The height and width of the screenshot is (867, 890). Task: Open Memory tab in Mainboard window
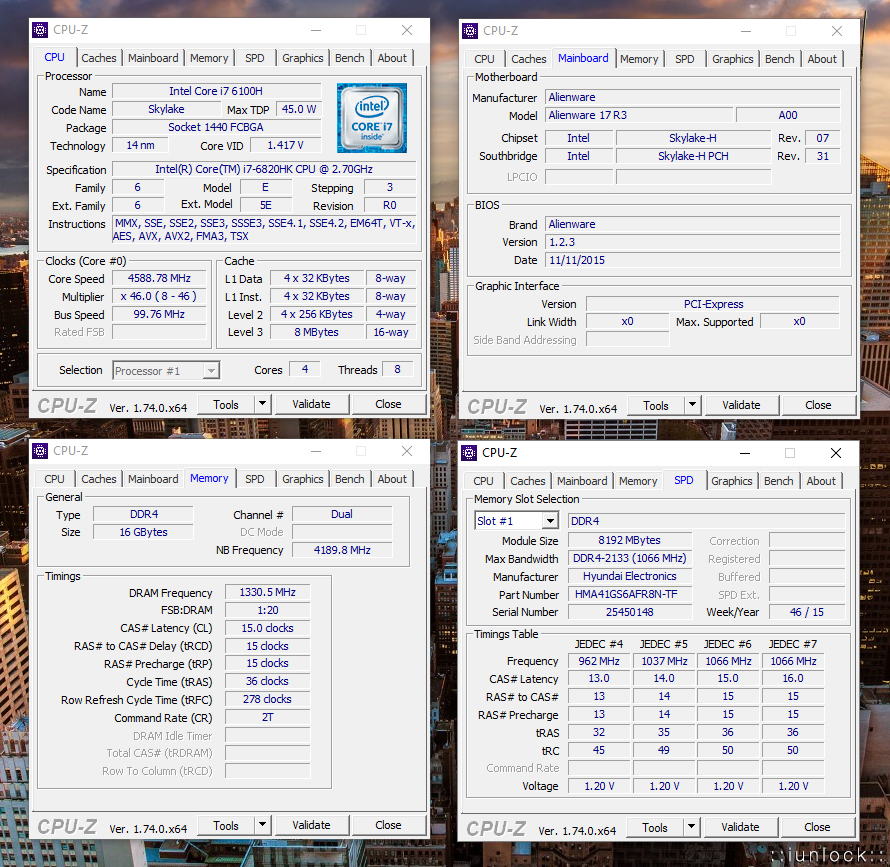pos(639,59)
